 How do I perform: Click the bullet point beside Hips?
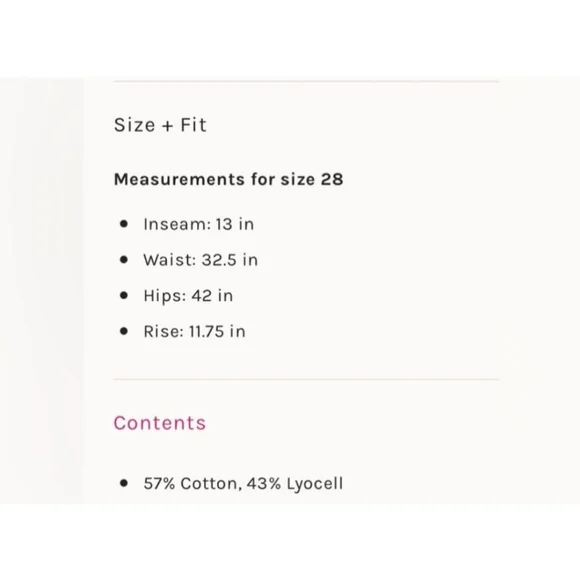124,295
